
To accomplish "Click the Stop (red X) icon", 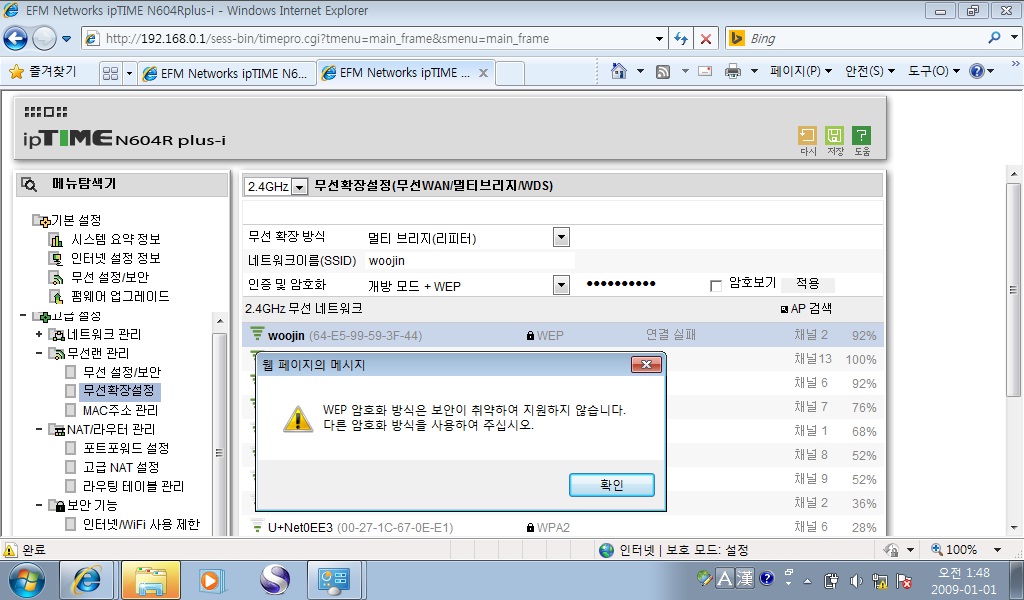I will click(705, 39).
